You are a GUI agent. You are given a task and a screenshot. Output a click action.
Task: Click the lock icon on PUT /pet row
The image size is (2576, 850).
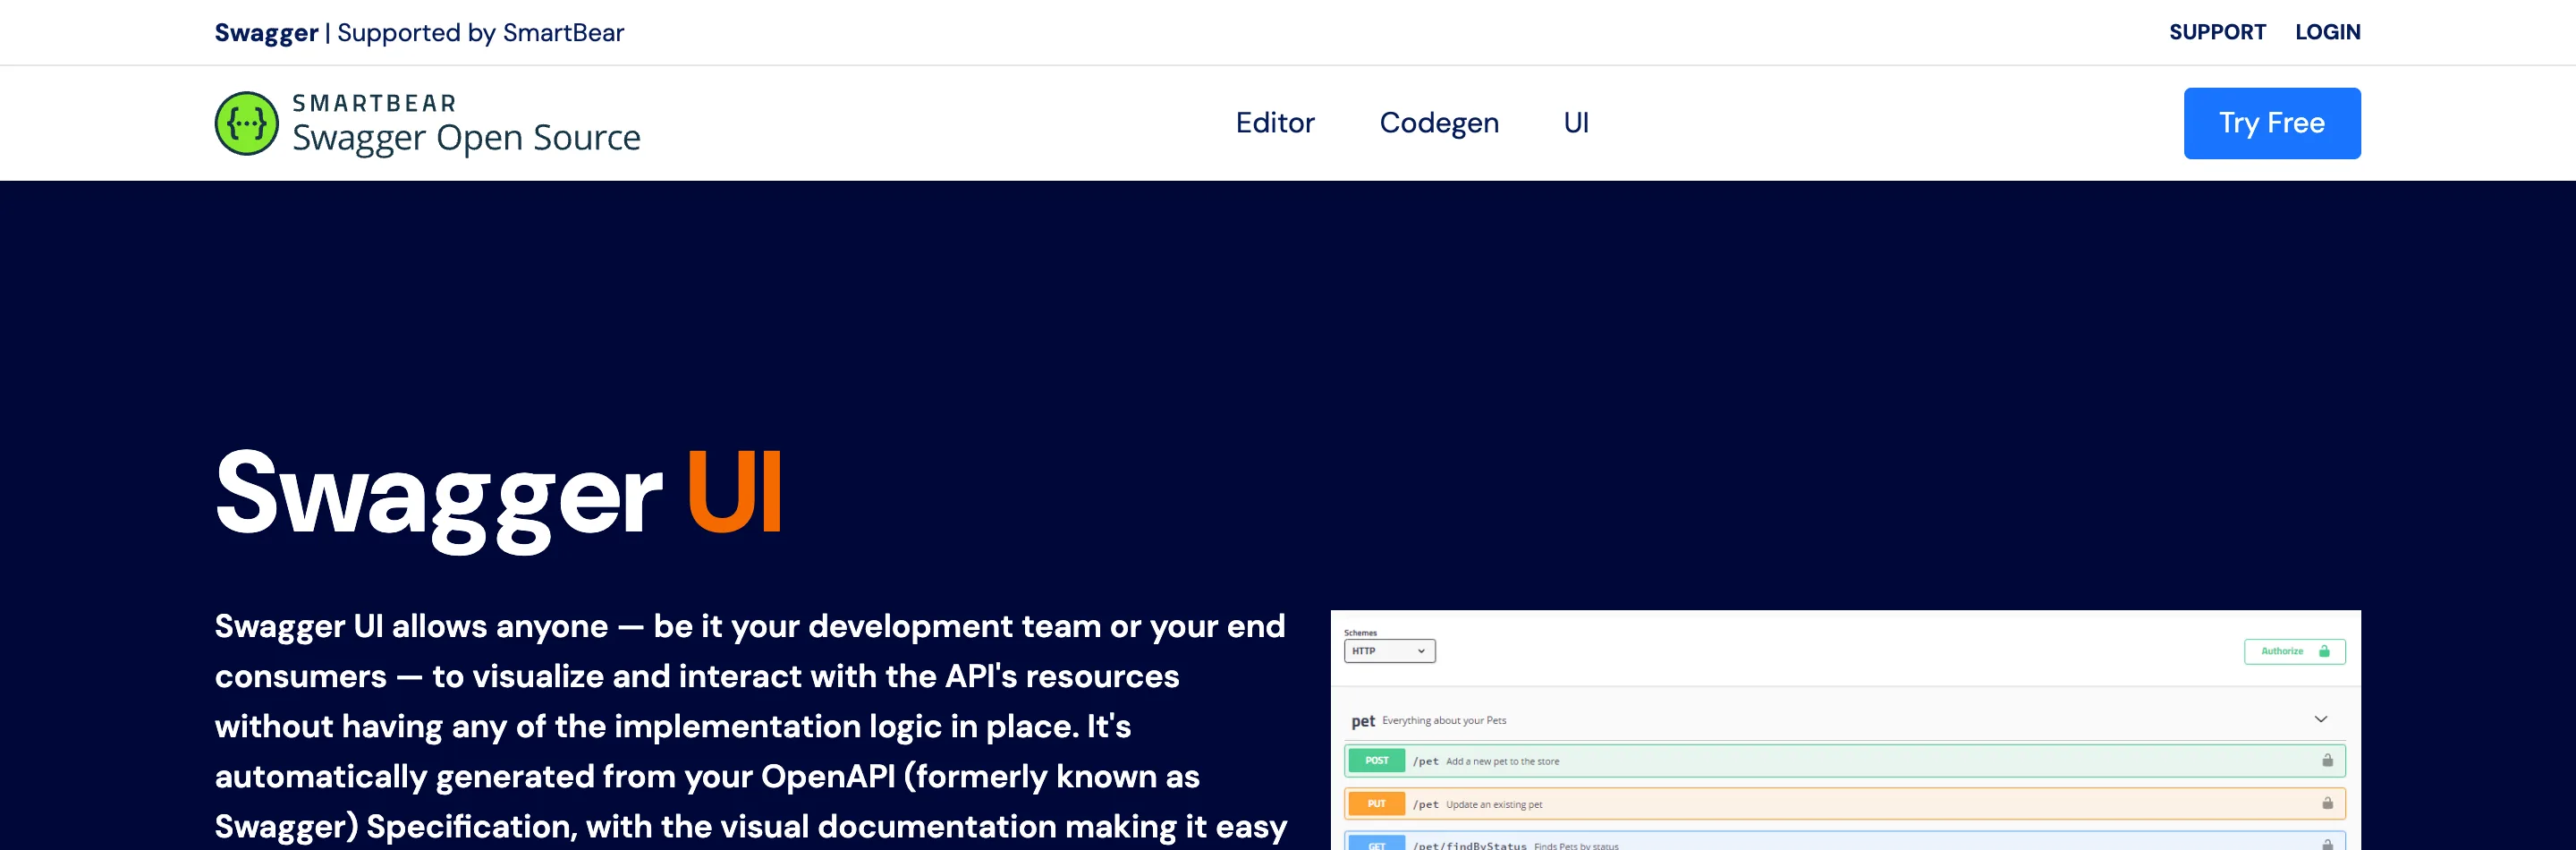point(2327,803)
